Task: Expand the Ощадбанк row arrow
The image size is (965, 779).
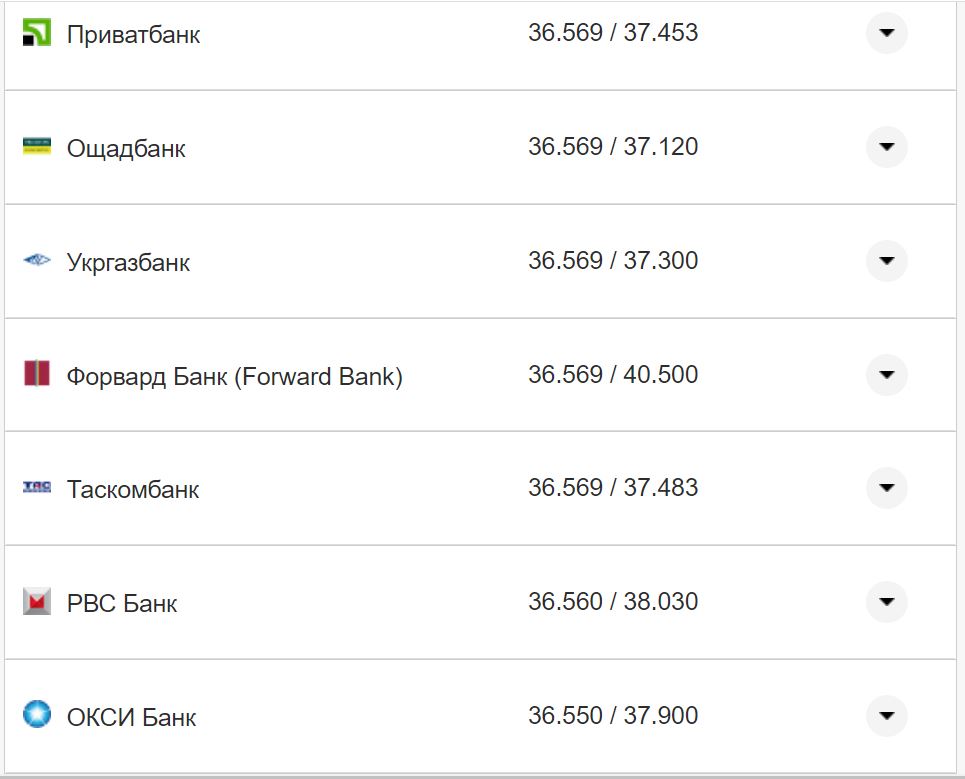Action: point(886,147)
